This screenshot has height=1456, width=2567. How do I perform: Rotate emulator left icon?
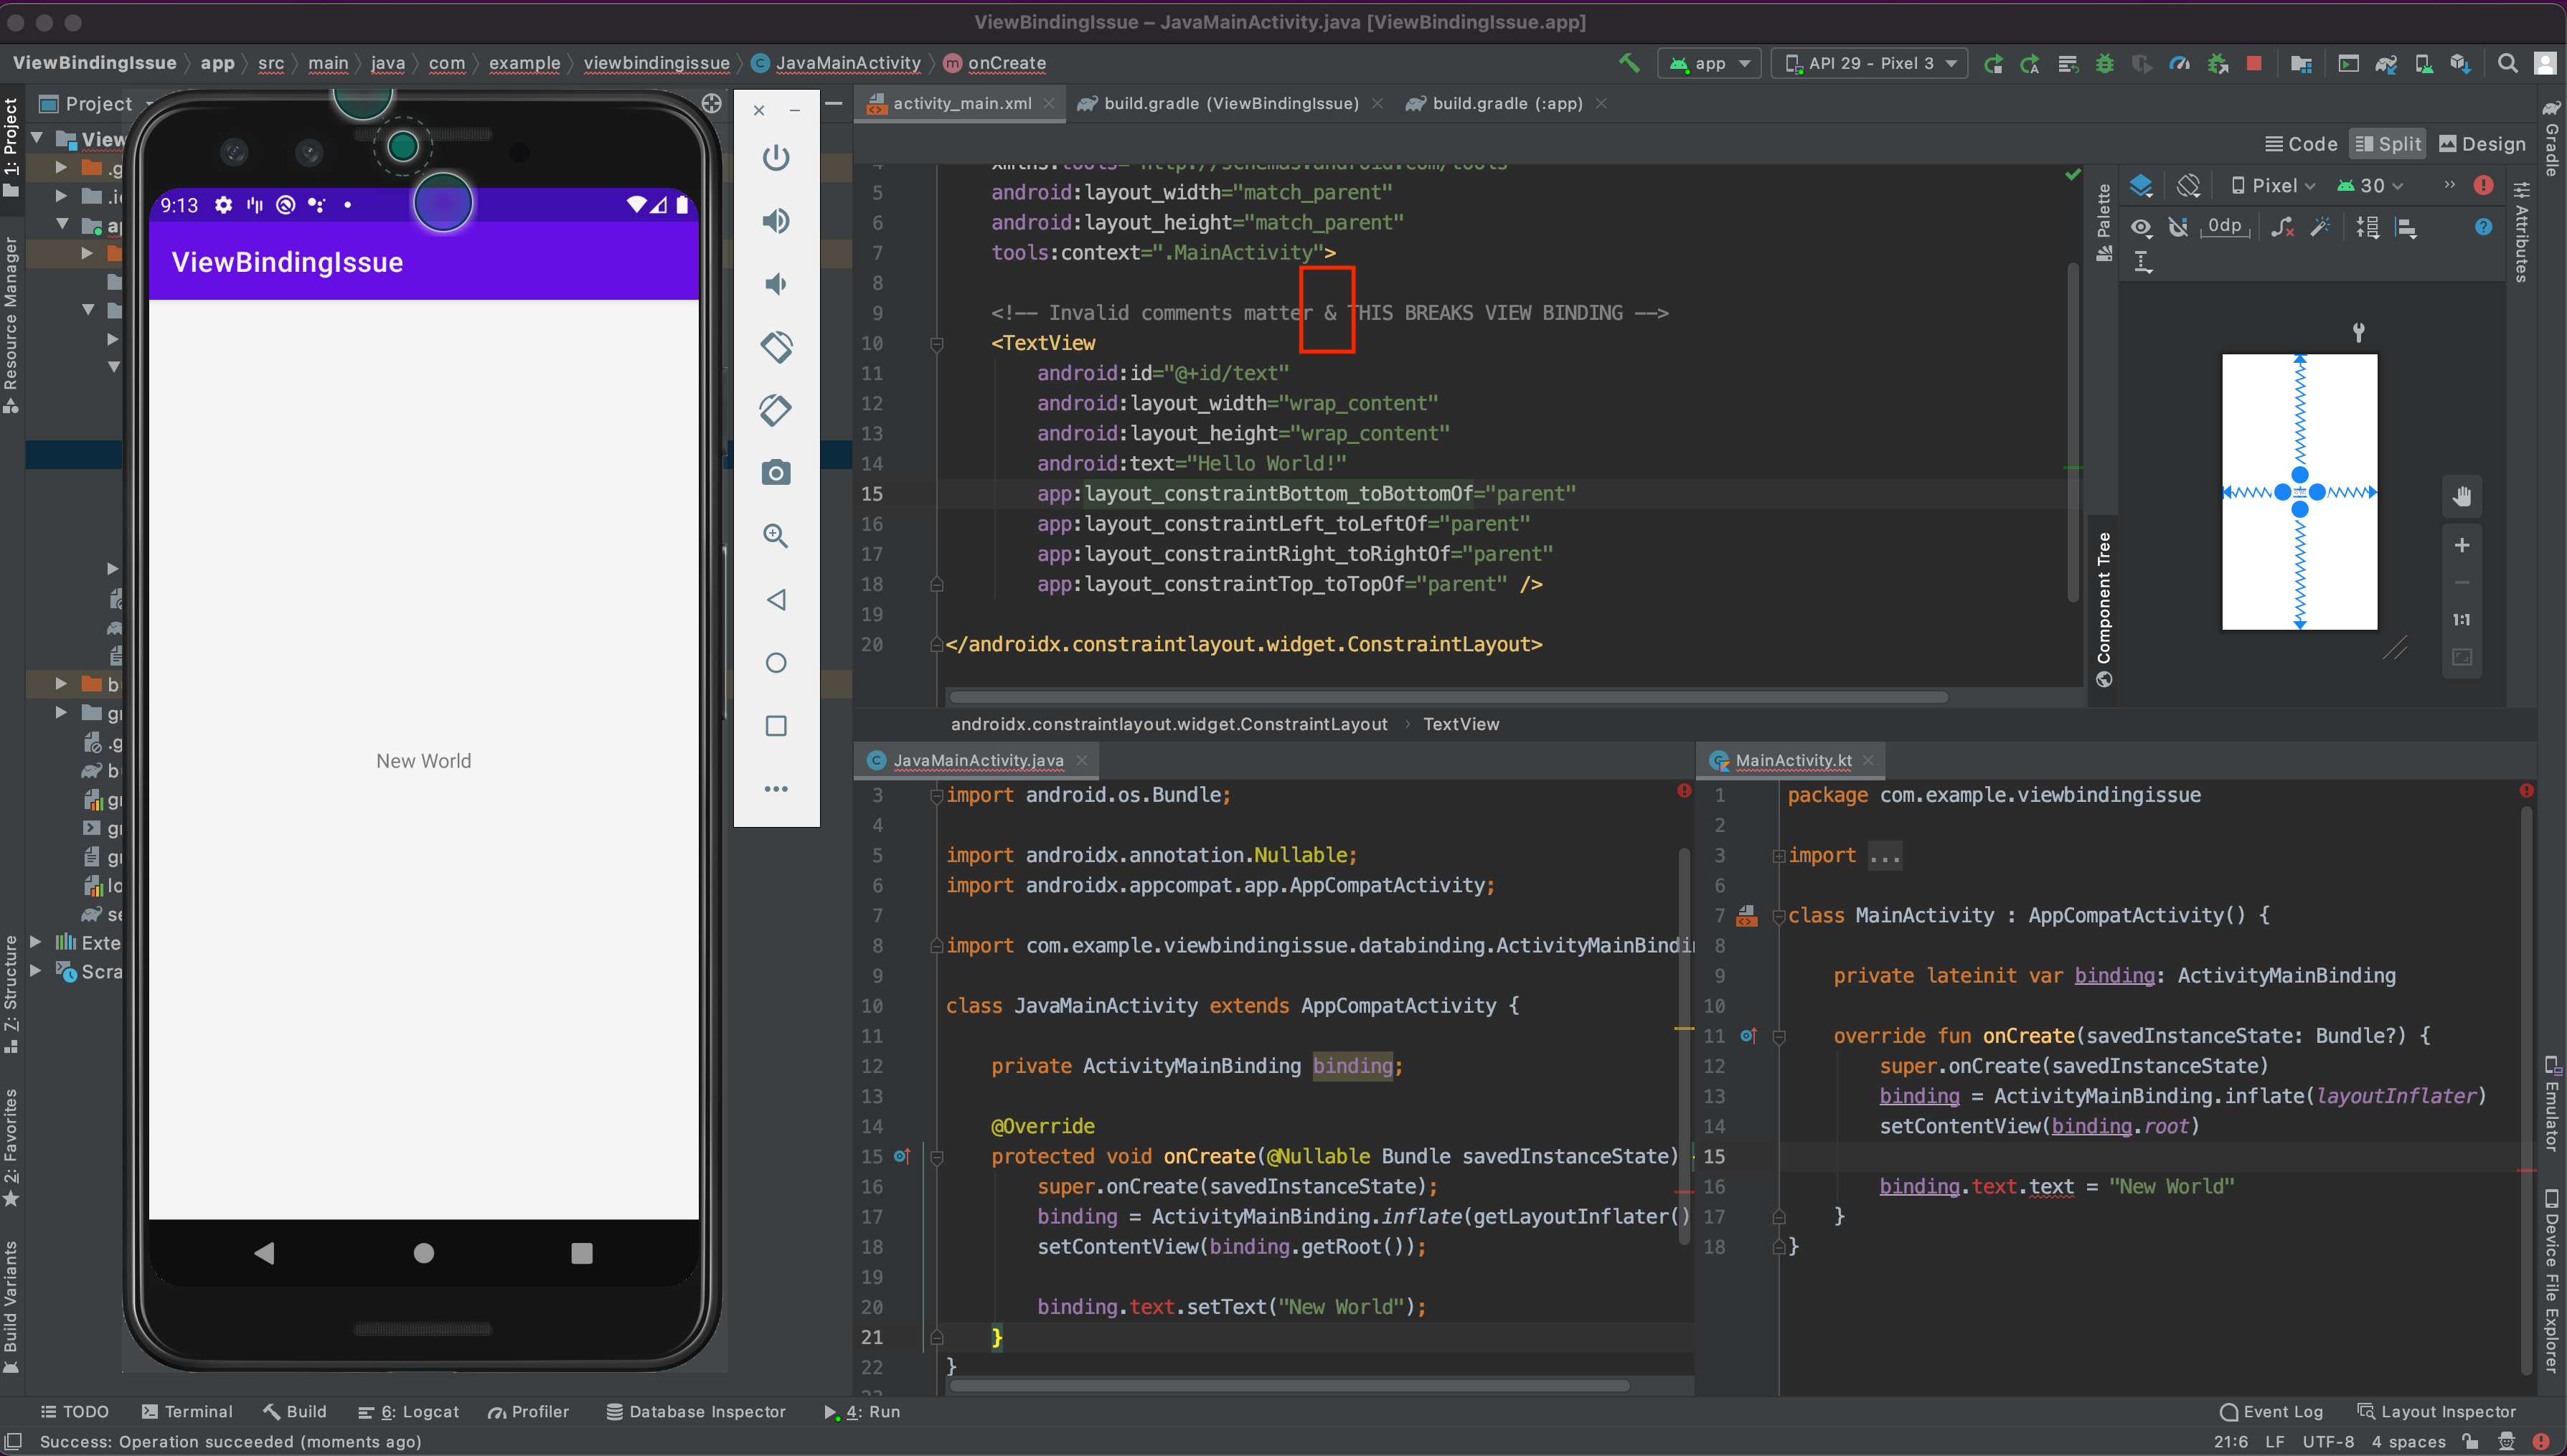776,347
